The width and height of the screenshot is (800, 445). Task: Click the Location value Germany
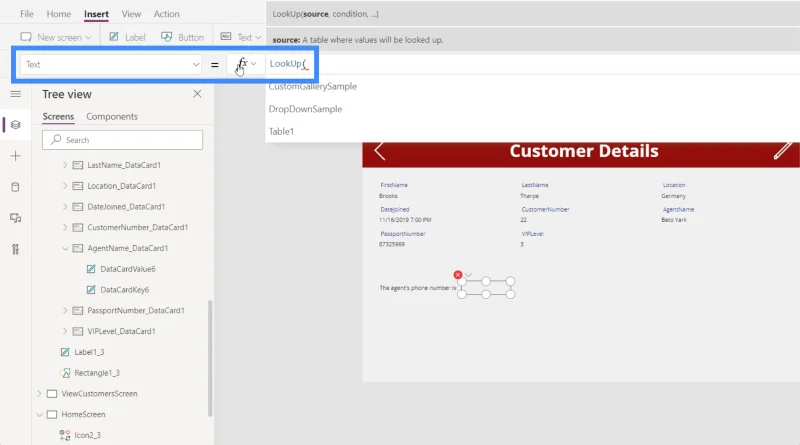(x=673, y=196)
